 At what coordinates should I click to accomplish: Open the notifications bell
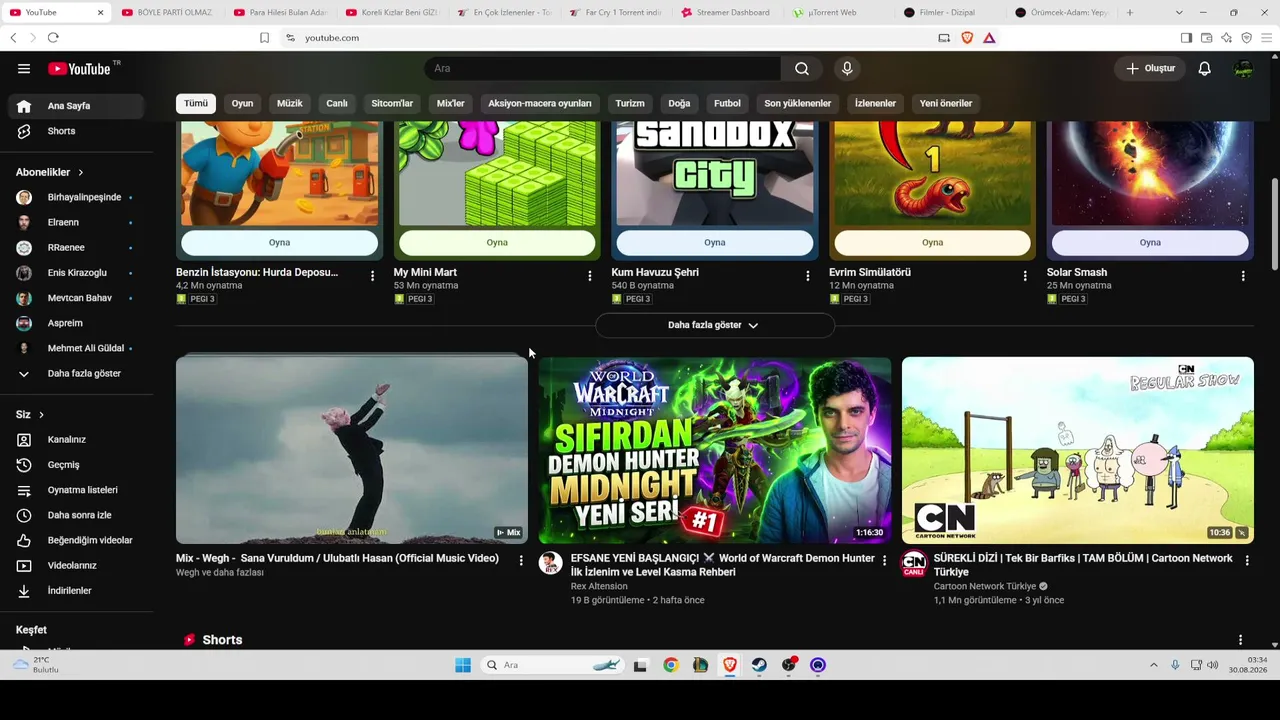pyautogui.click(x=1205, y=69)
